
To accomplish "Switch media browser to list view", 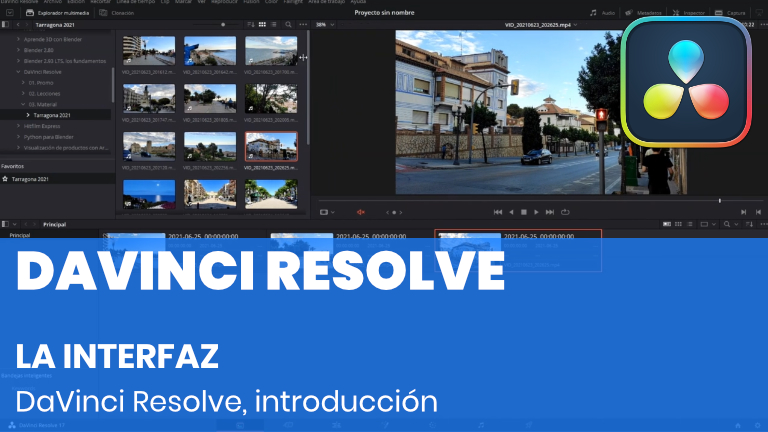I will click(274, 24).
